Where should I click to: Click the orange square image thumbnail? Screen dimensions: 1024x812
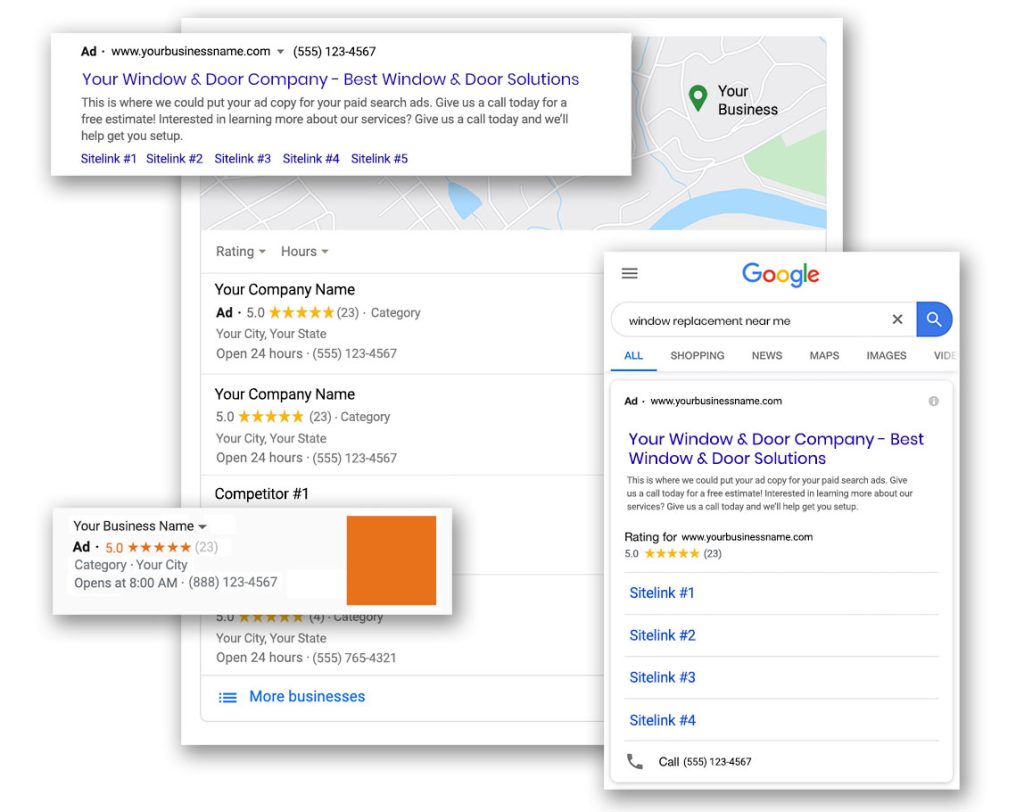pos(391,560)
